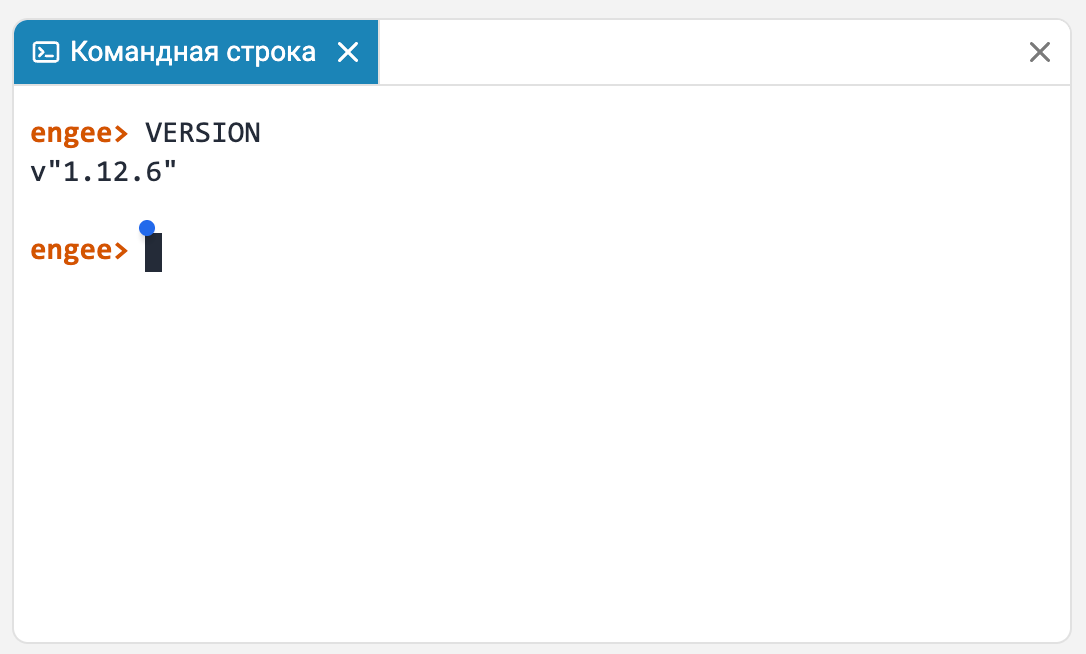Click the VERSION command text
The image size is (1086, 654).
click(x=203, y=133)
